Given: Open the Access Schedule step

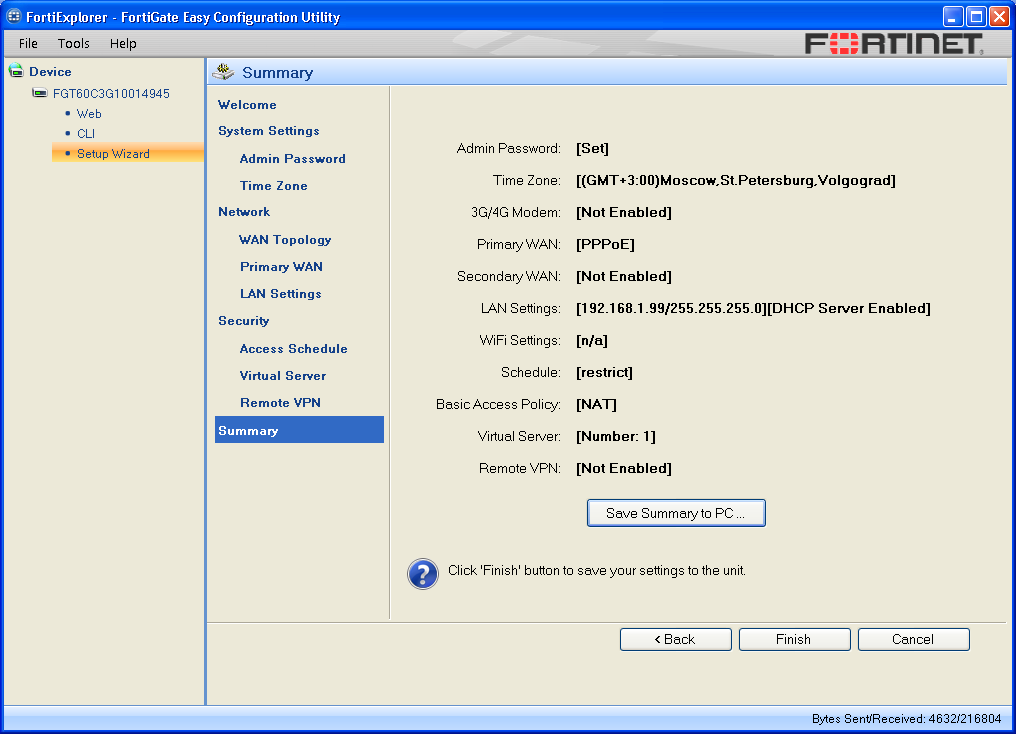Looking at the screenshot, I should (x=294, y=349).
